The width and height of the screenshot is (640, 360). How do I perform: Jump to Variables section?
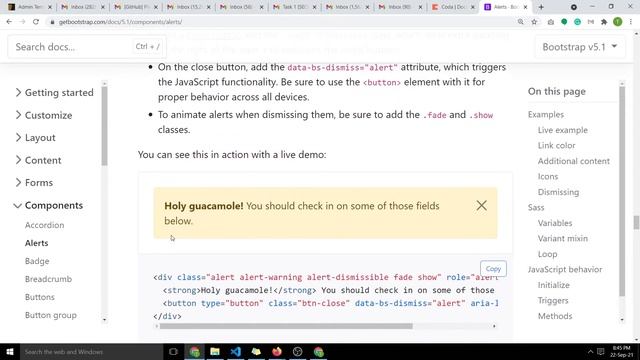tap(555, 223)
